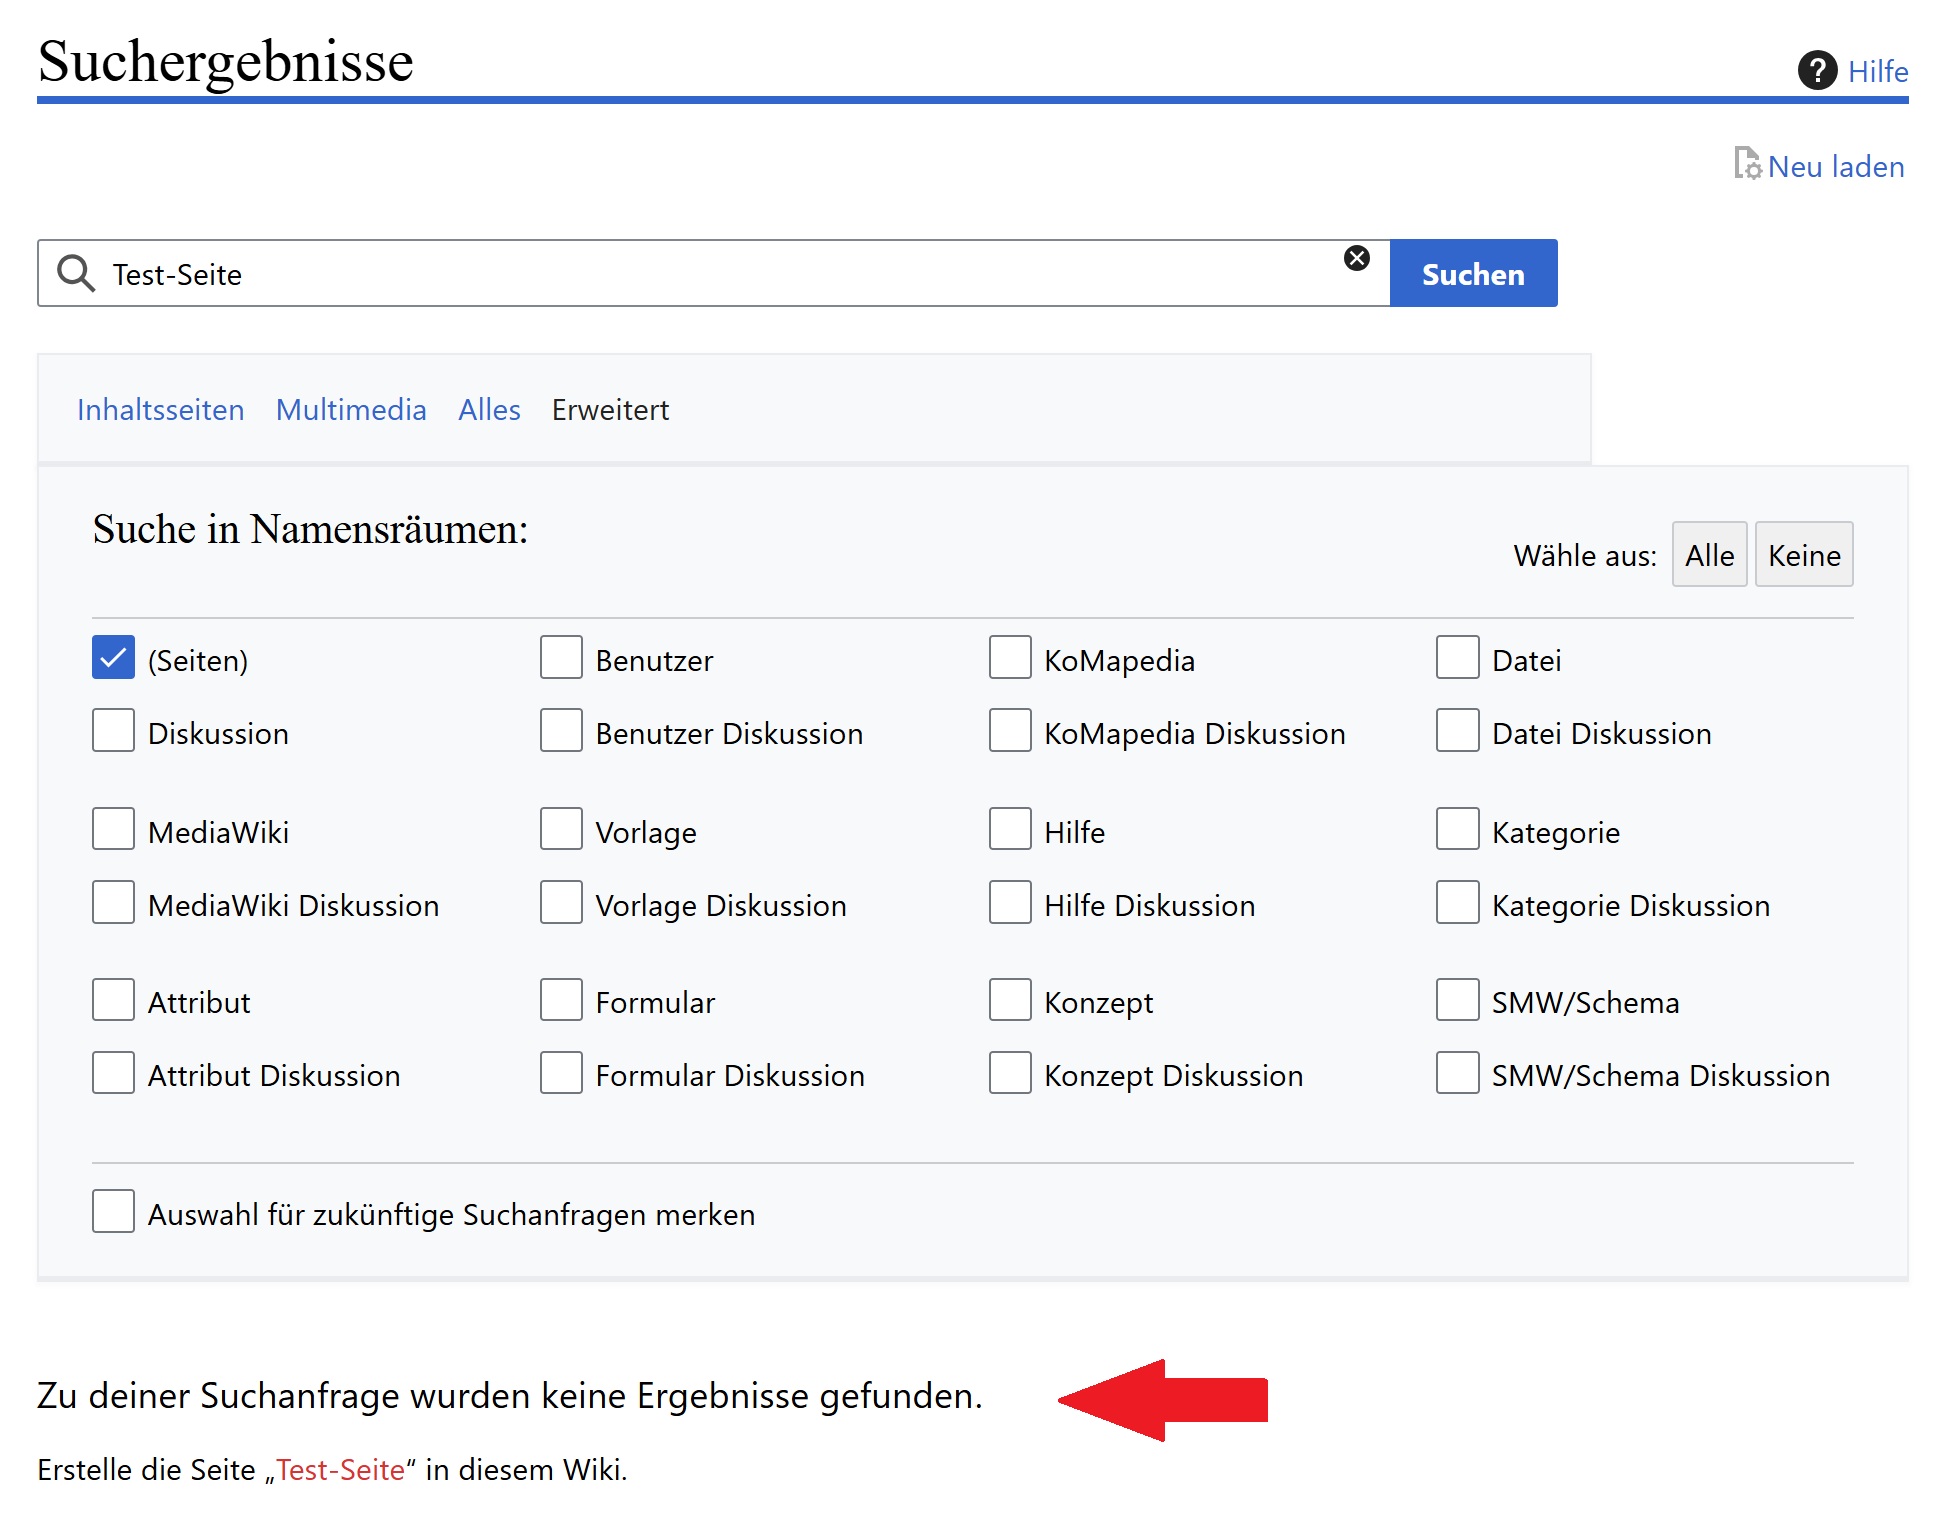Image resolution: width=1946 pixels, height=1540 pixels.
Task: Click the help question mark icon
Action: pos(1817,71)
